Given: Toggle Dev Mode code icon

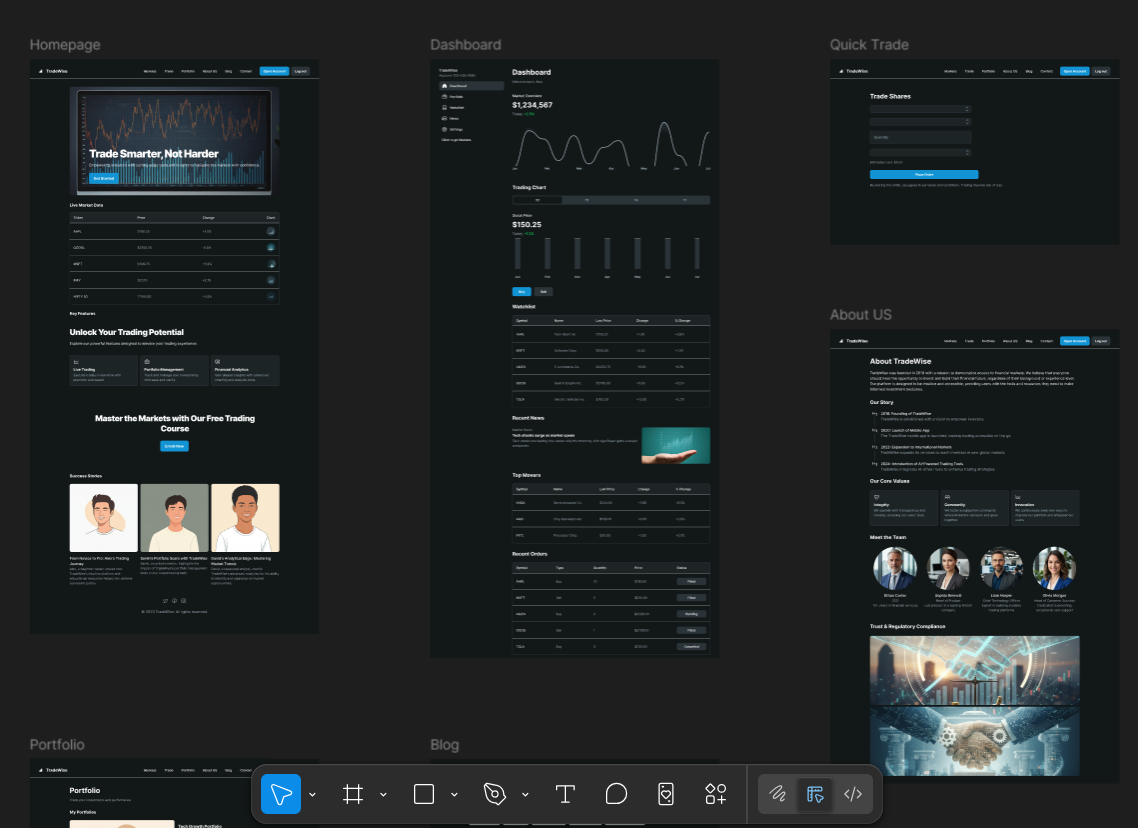Looking at the screenshot, I should point(853,794).
